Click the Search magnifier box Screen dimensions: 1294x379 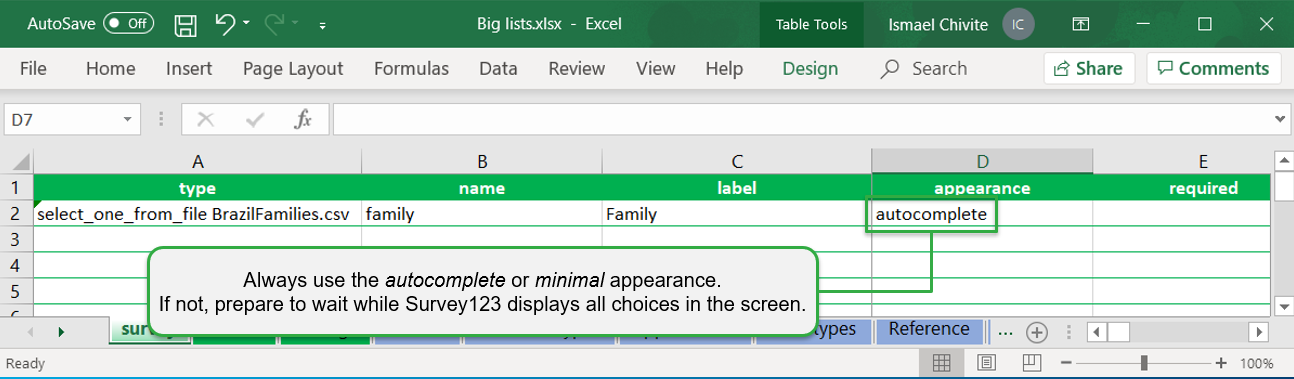pyautogui.click(x=924, y=68)
